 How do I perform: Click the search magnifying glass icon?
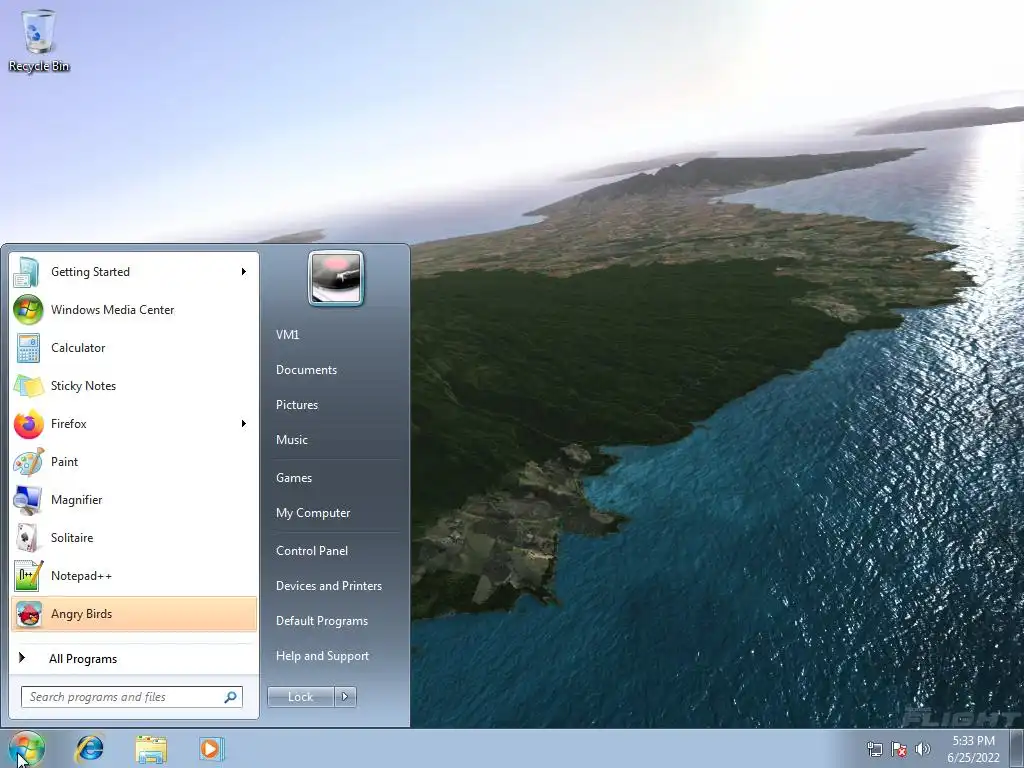coord(231,697)
